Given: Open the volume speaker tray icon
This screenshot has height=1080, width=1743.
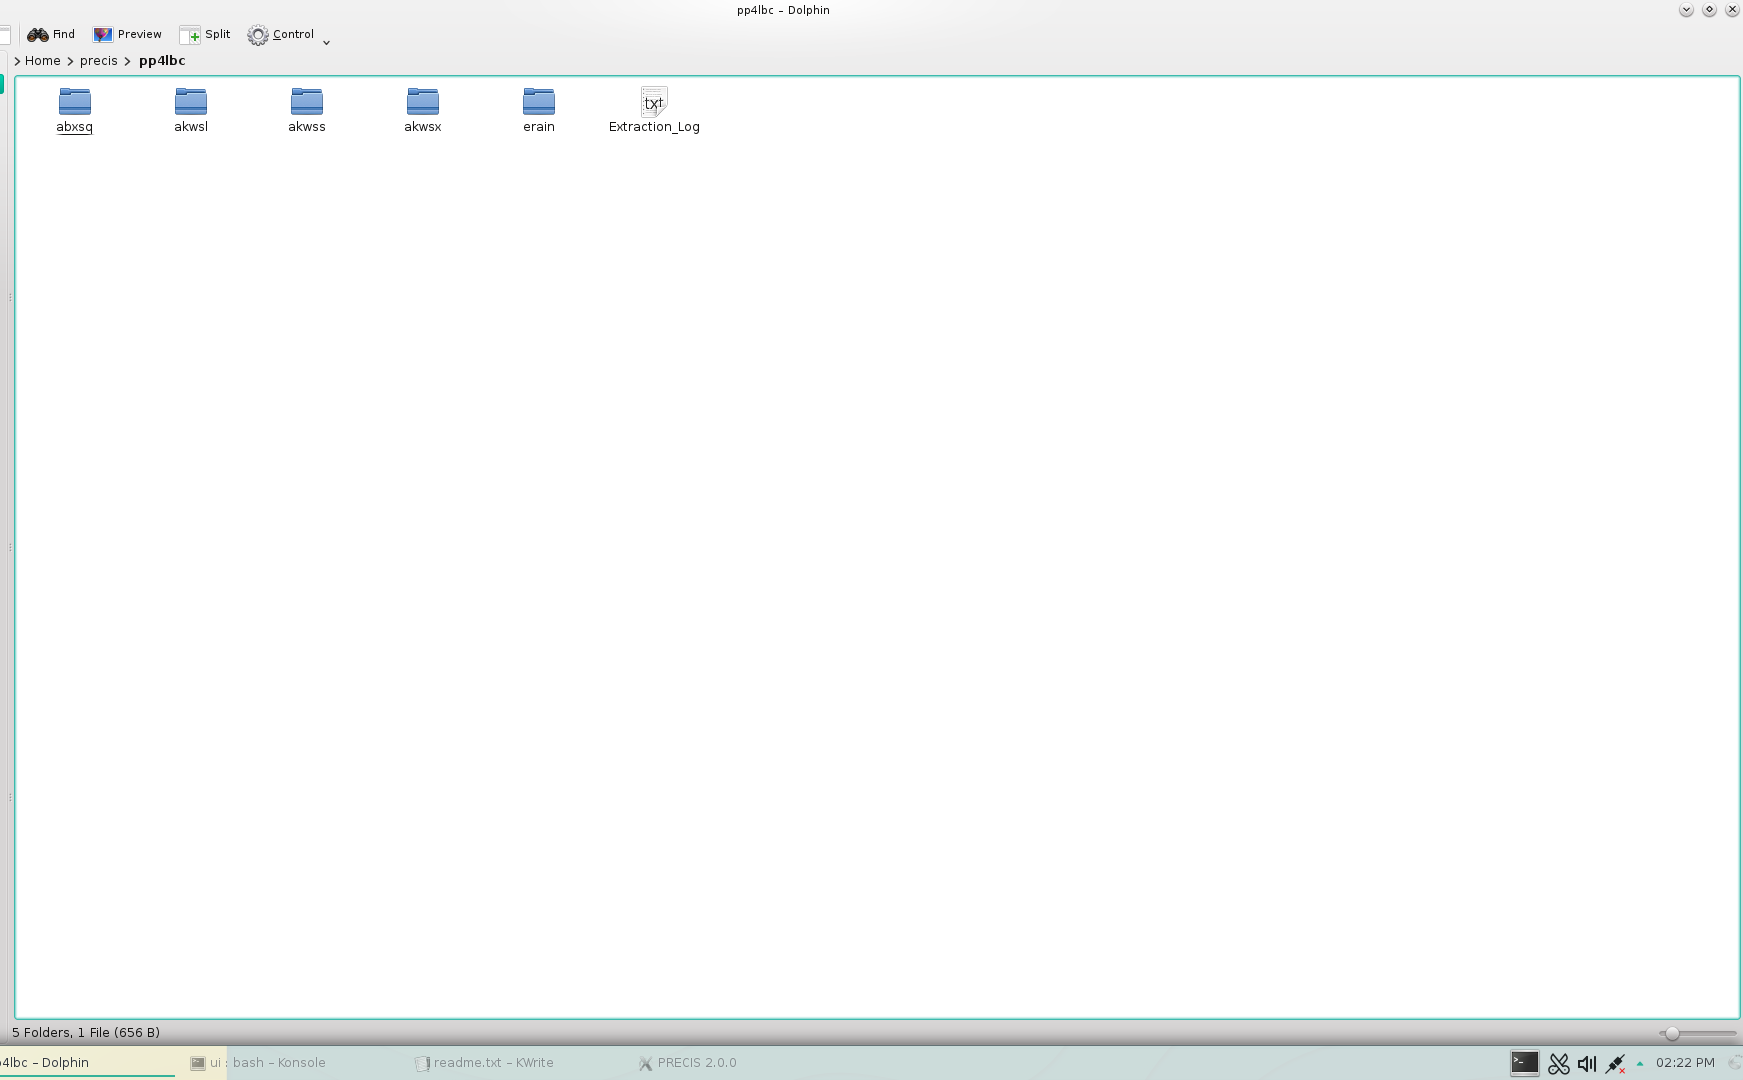Looking at the screenshot, I should tap(1586, 1064).
